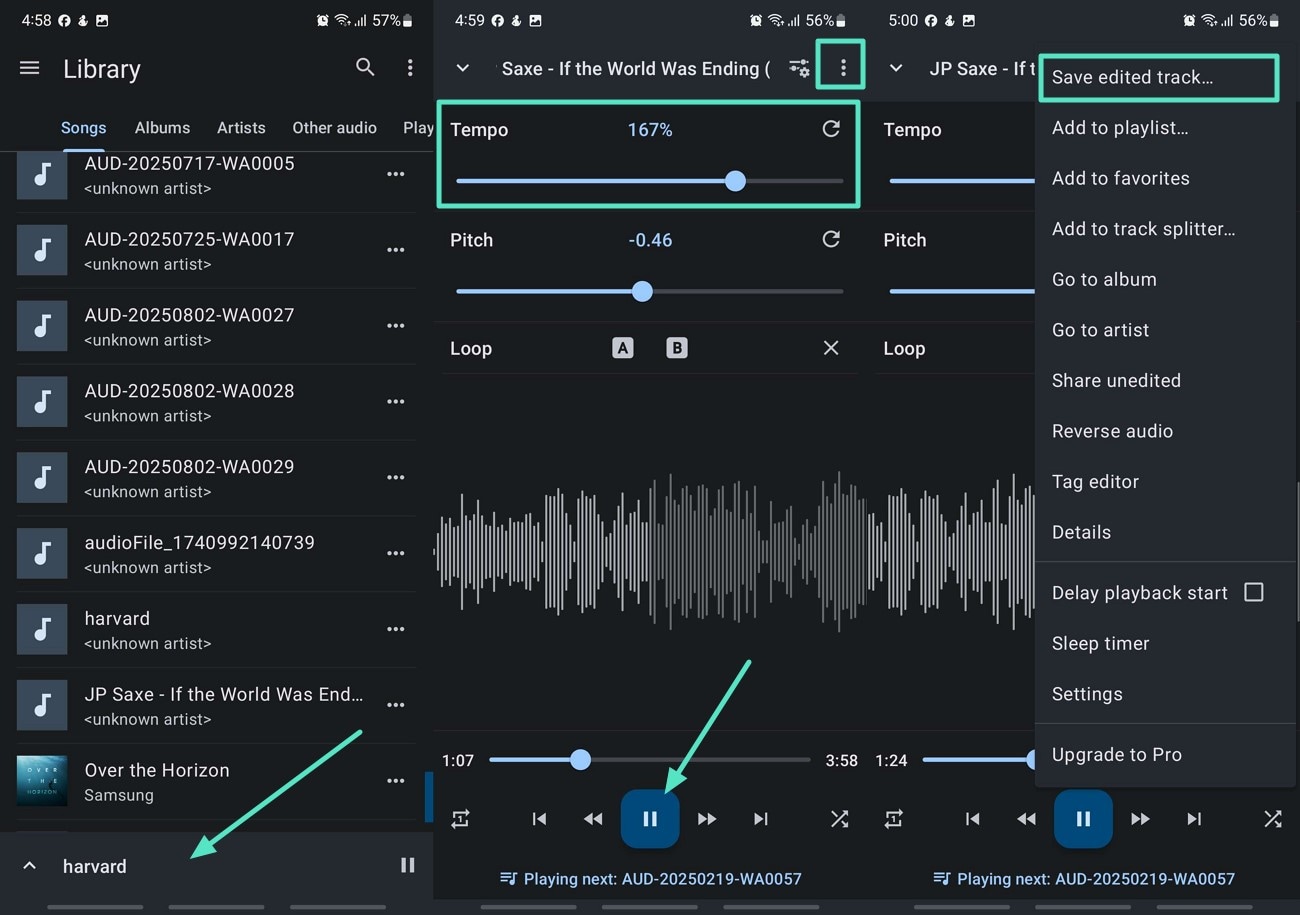1300x915 pixels.
Task: Open options for AUD-20250725-WA0017
Action: point(396,250)
